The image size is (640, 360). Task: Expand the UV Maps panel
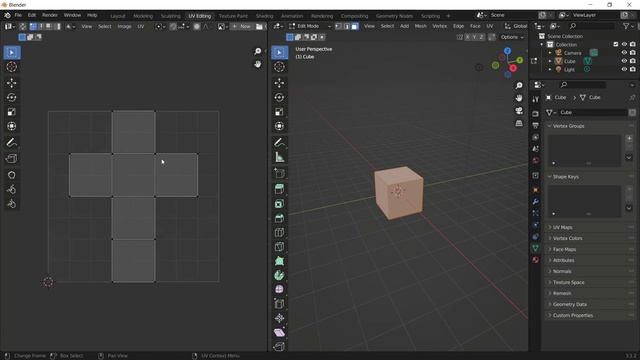(x=590, y=227)
